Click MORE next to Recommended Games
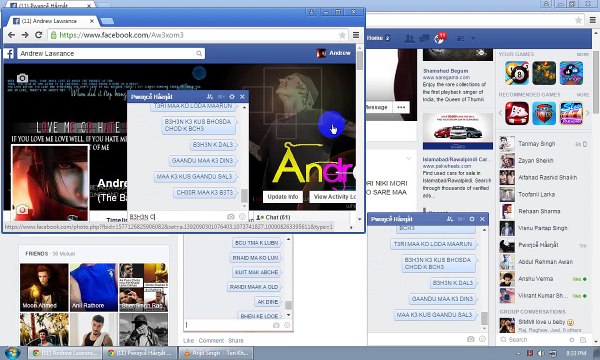Screen dimensions: 600x360 (583, 94)
